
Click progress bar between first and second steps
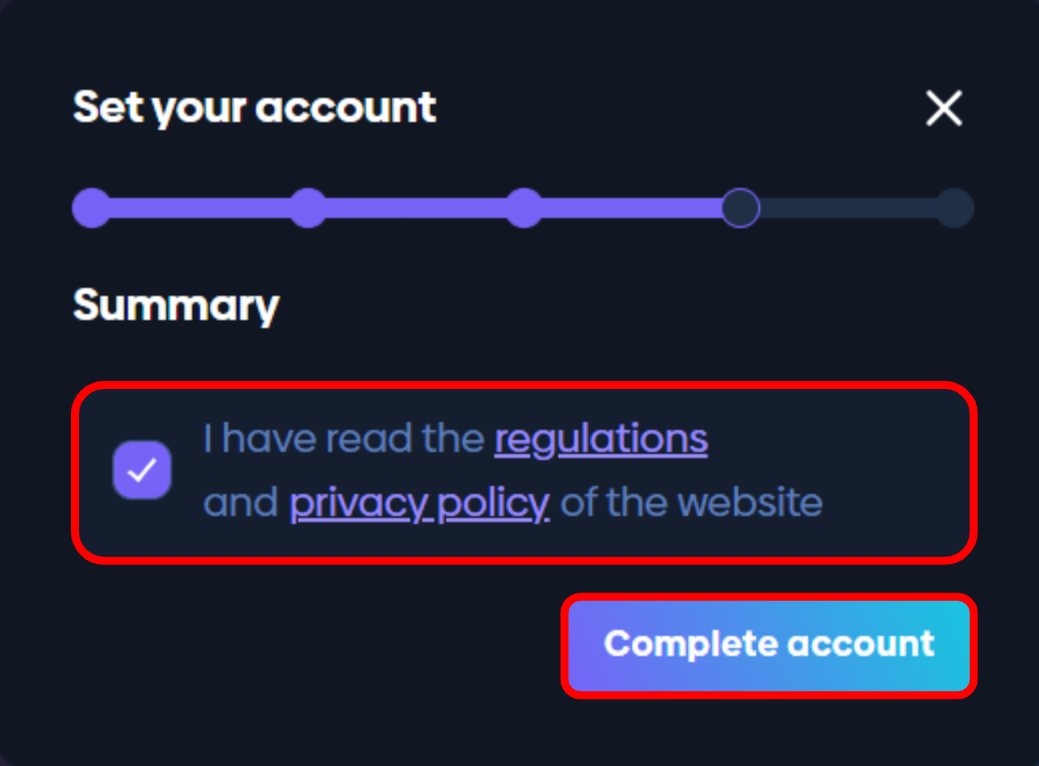point(200,208)
